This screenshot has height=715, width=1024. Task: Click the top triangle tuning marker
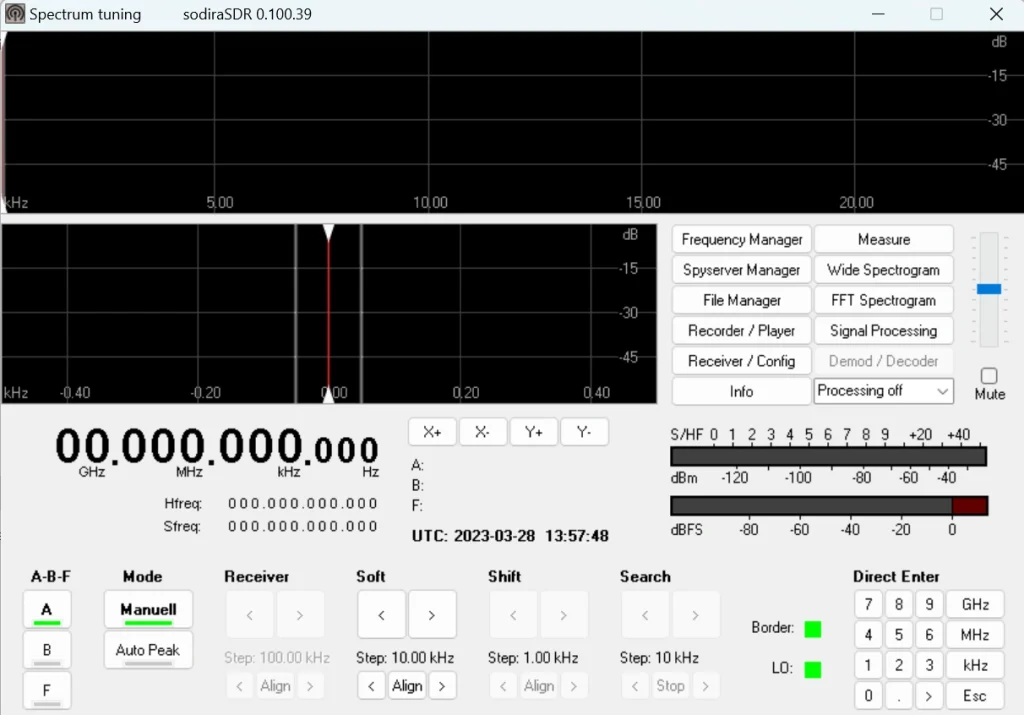pos(328,232)
